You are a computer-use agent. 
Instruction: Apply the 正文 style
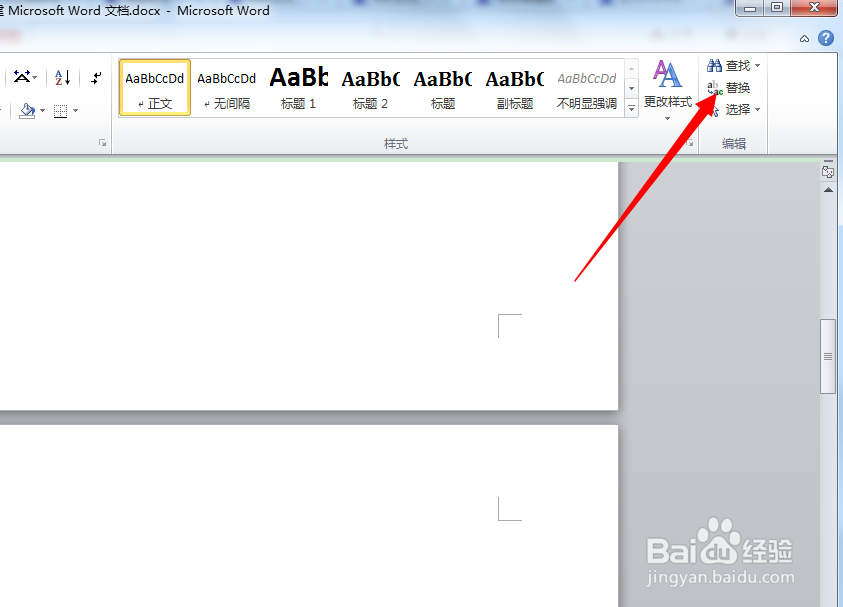coord(154,87)
